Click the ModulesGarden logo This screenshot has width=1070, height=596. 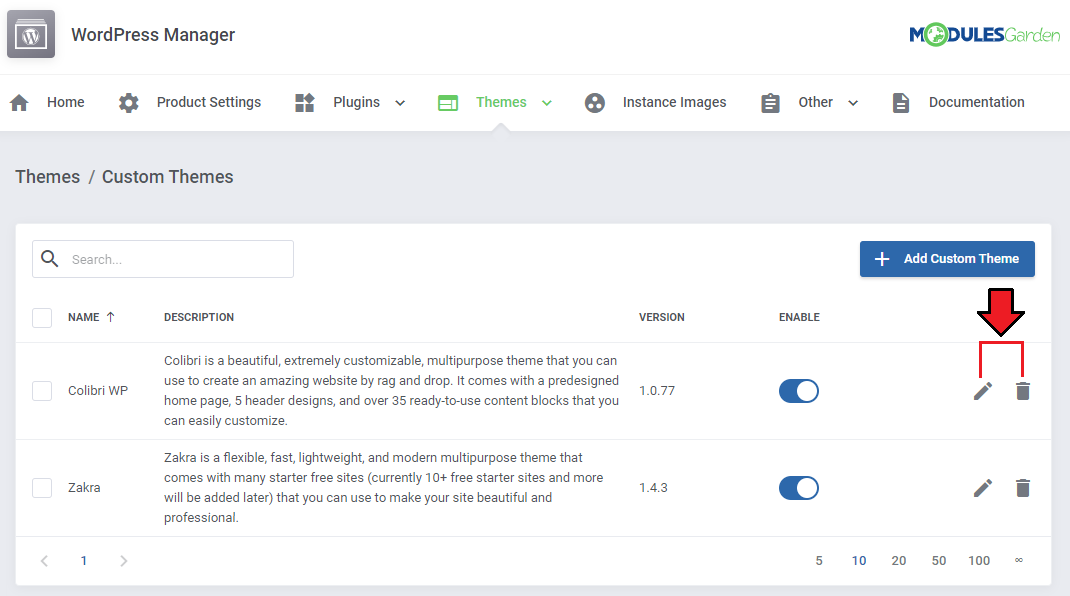click(984, 34)
